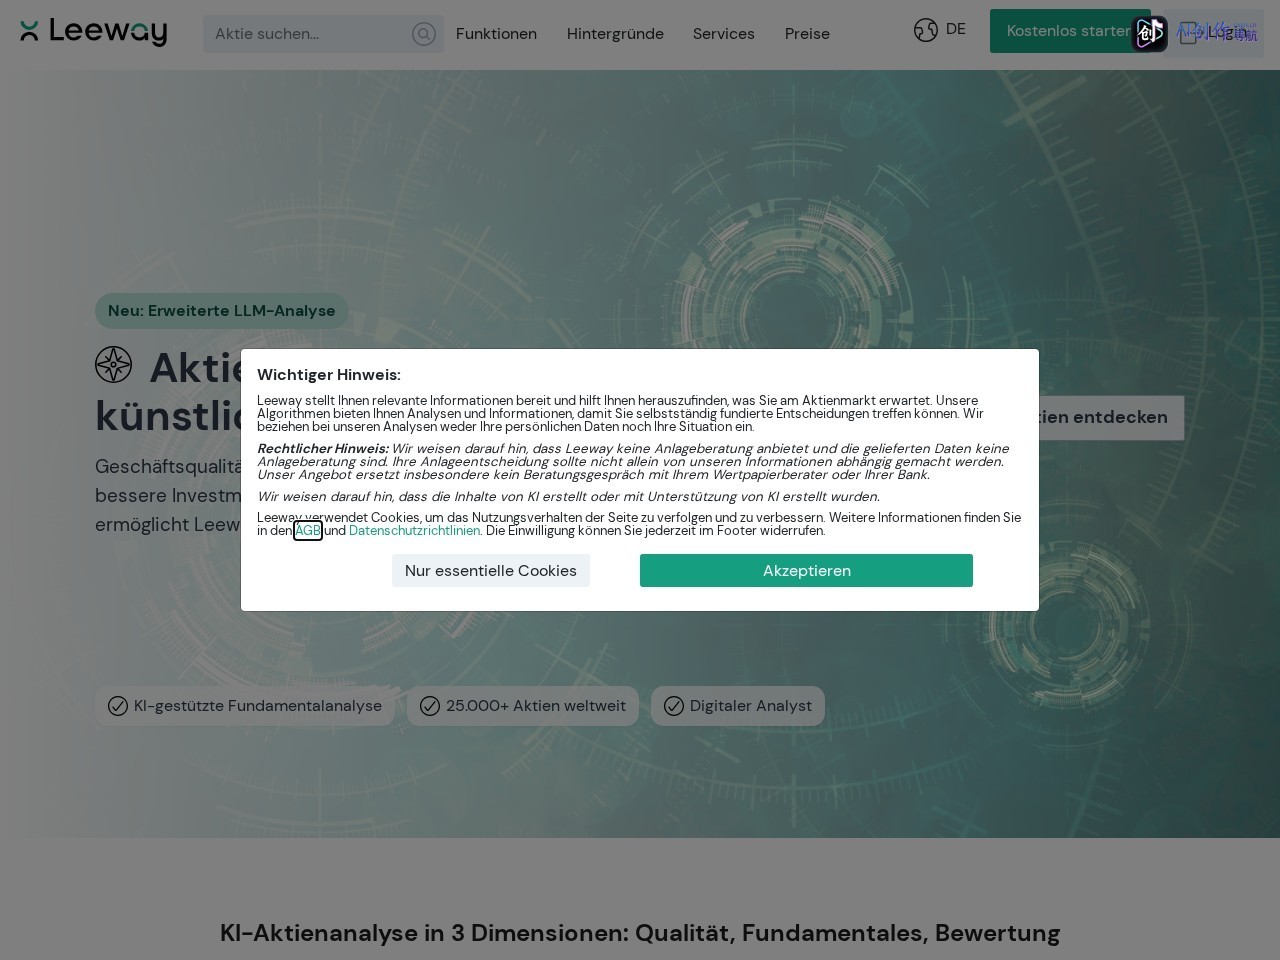Open the AGB link
Image resolution: width=1280 pixels, height=960 pixels.
(308, 531)
